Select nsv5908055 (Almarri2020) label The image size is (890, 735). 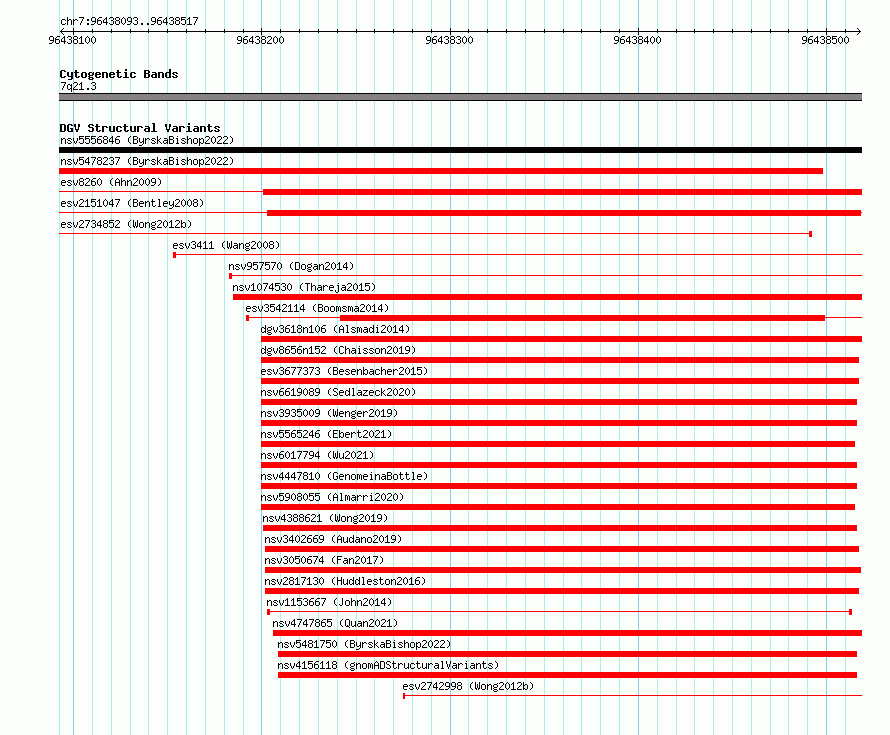coord(332,497)
